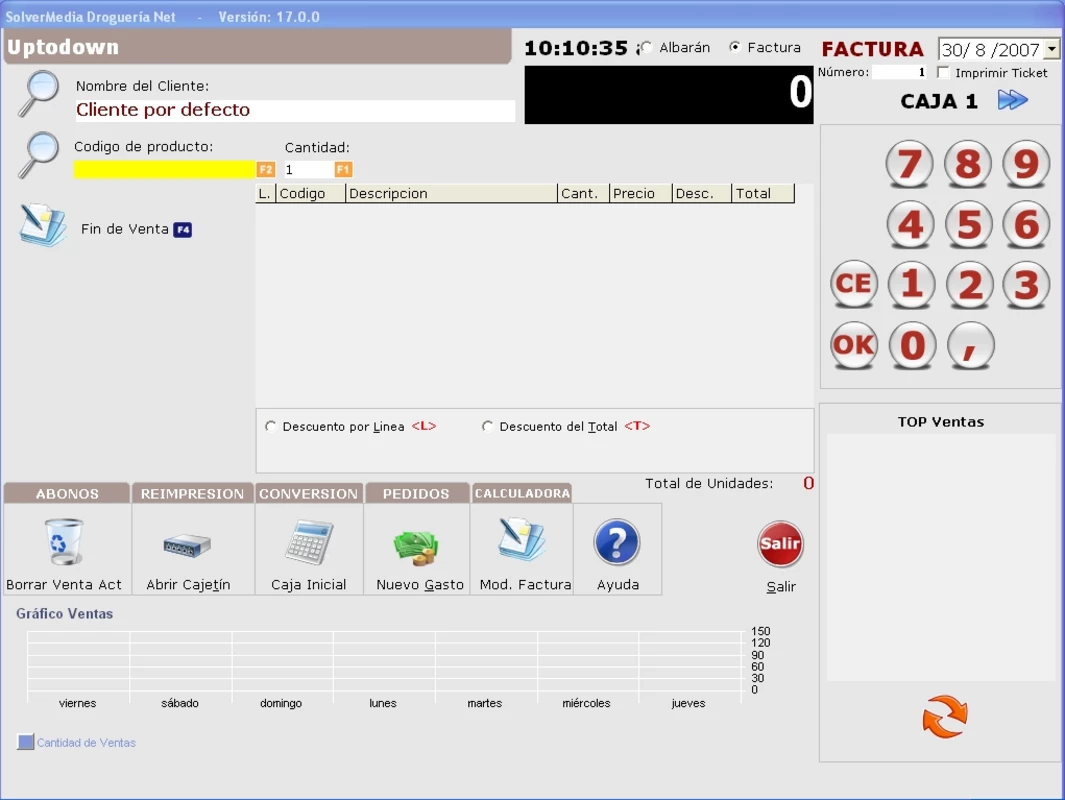Click the Cantidad de Ventas legend swatch

[x=26, y=742]
